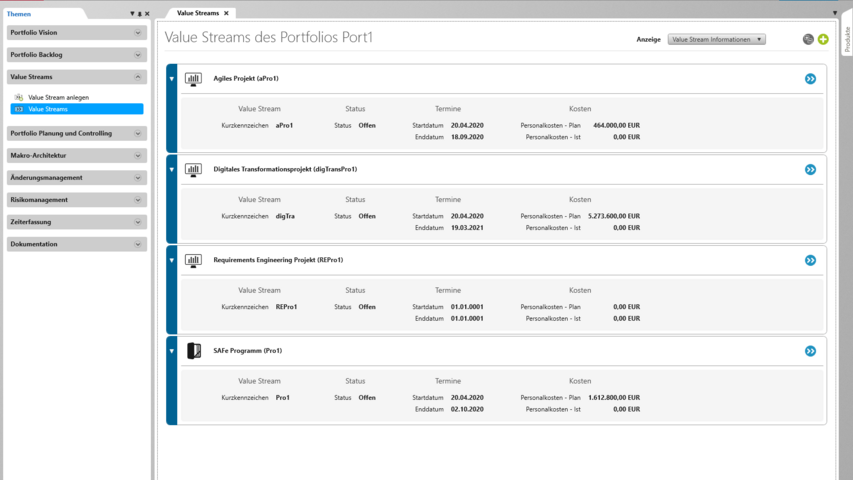This screenshot has width=853, height=480.
Task: Click the green add value stream icon
Action: point(823,40)
